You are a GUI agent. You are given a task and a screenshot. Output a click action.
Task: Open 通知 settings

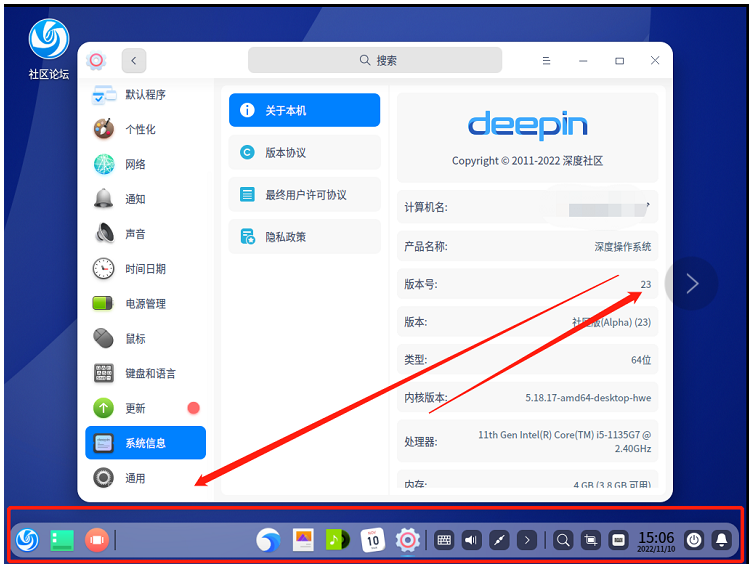pos(145,199)
